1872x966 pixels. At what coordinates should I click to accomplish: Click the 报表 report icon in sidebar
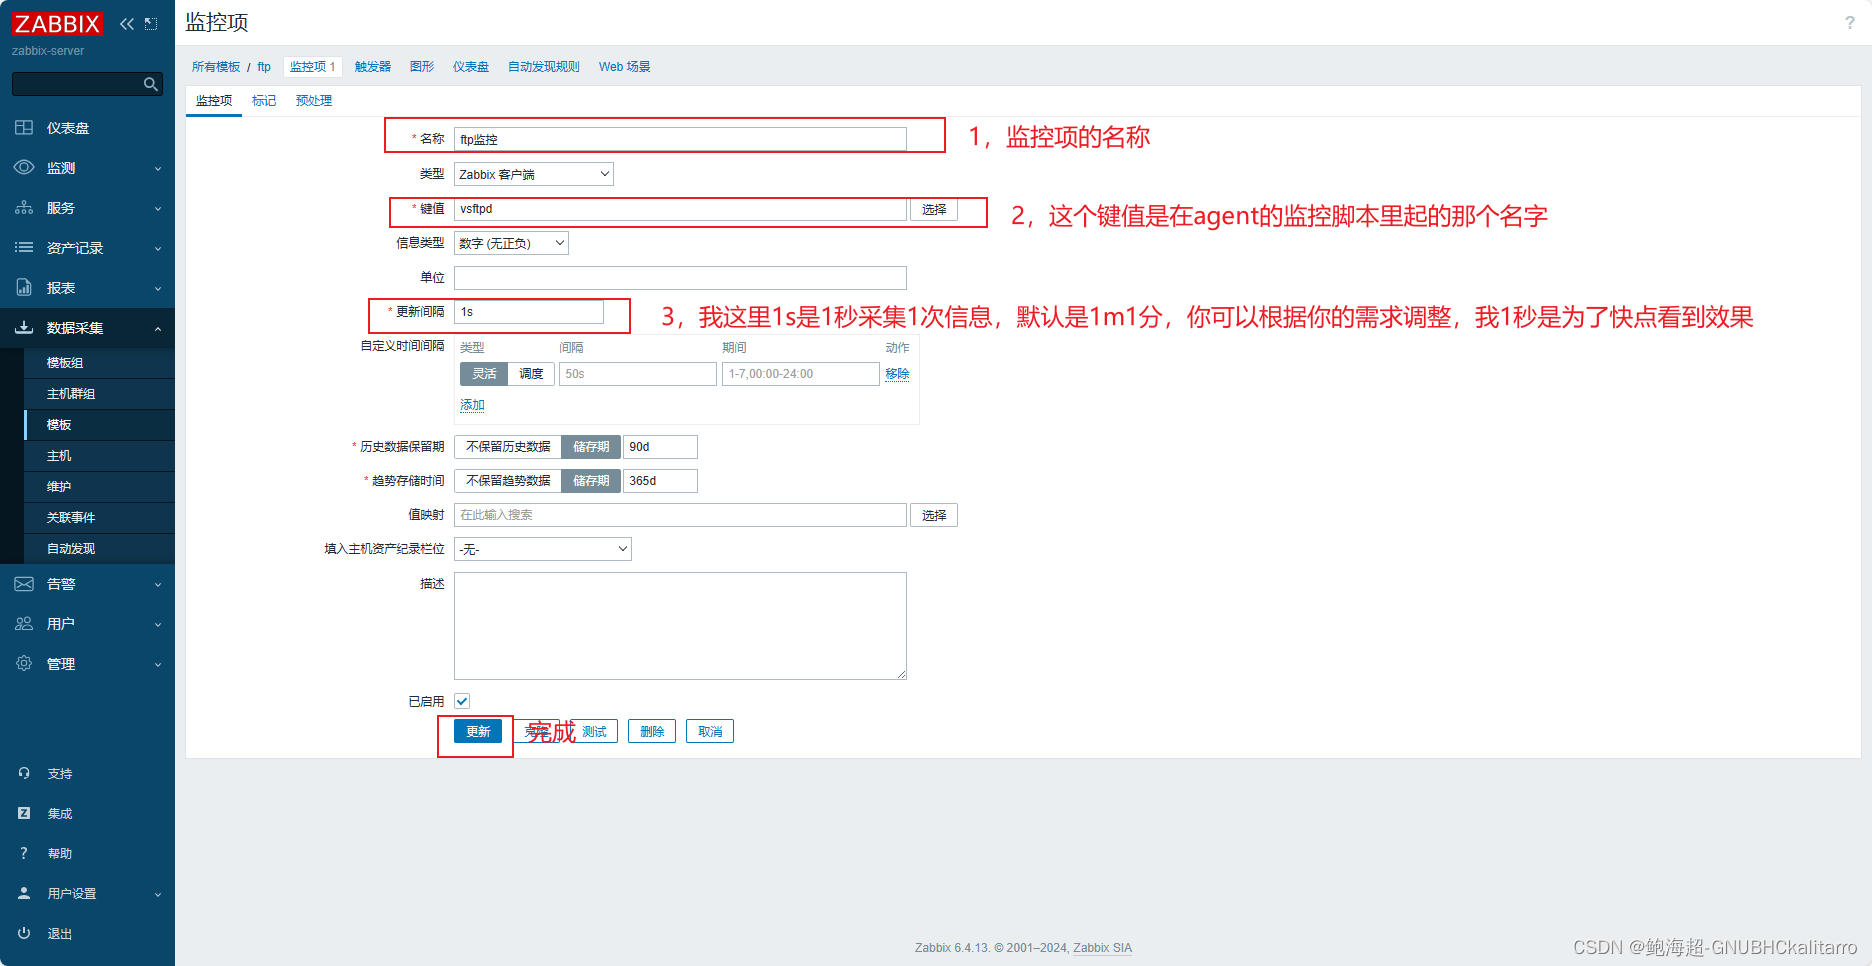24,288
